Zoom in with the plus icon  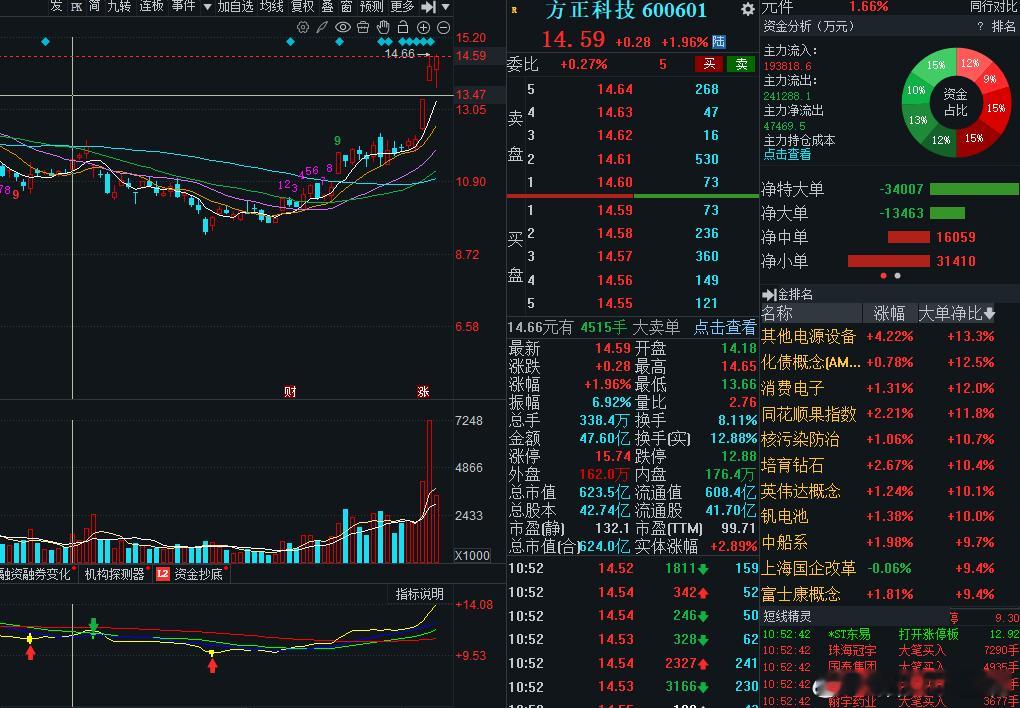tap(423, 27)
